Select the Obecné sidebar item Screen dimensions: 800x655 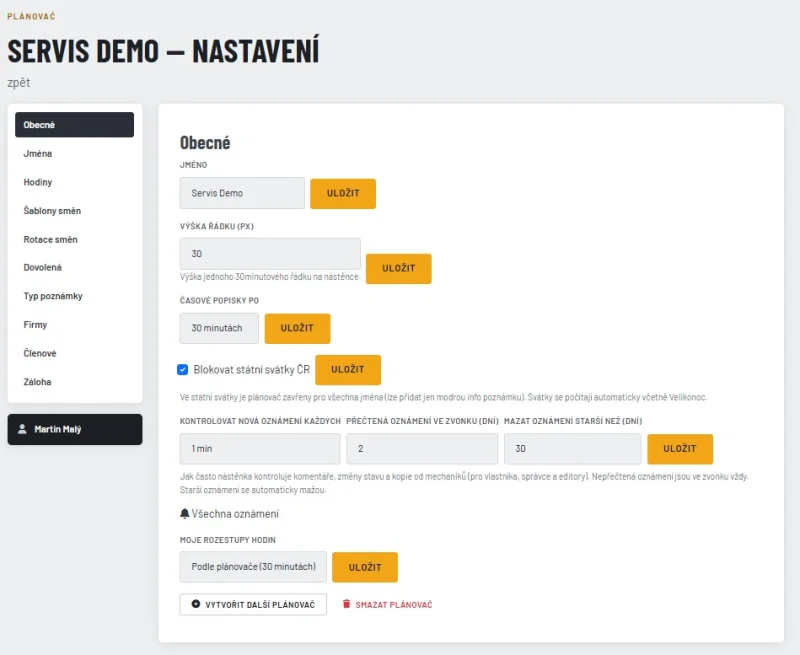click(x=74, y=125)
